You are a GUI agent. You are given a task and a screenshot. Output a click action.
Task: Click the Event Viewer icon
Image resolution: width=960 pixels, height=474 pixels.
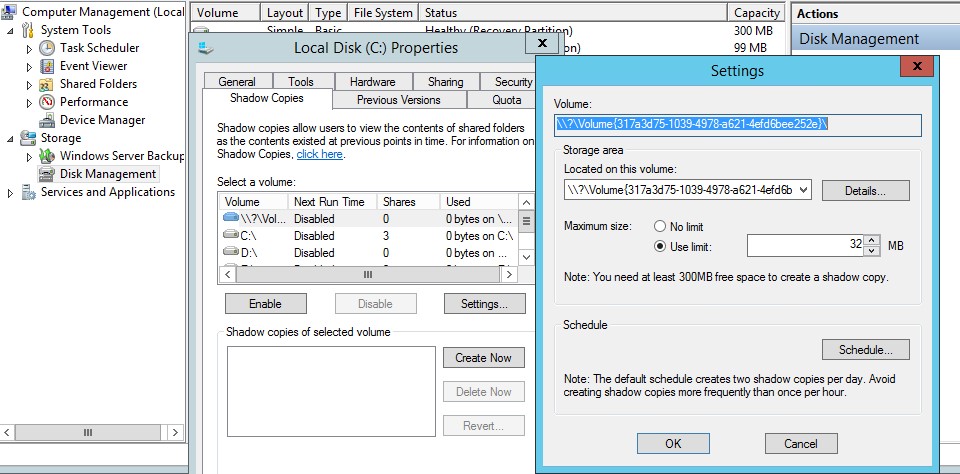point(47,66)
